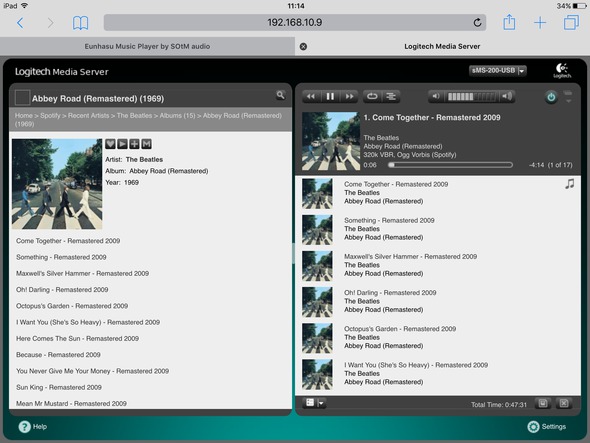
Task: Save current playlist icon
Action: click(x=543, y=403)
